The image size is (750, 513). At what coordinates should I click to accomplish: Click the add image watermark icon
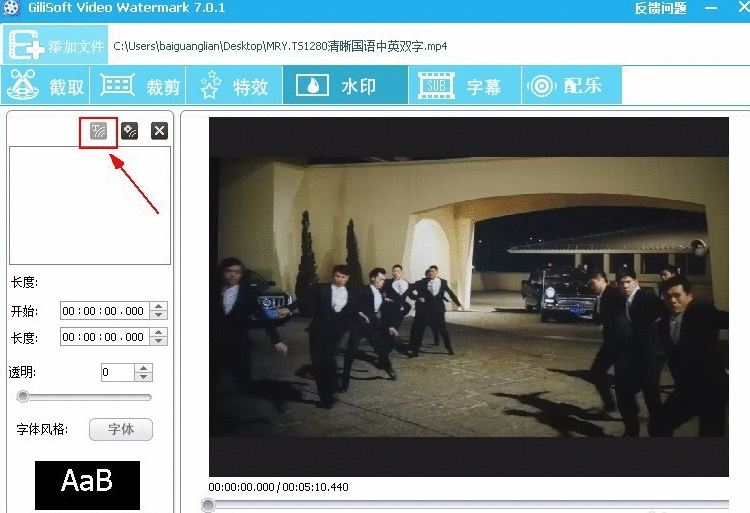[130, 131]
